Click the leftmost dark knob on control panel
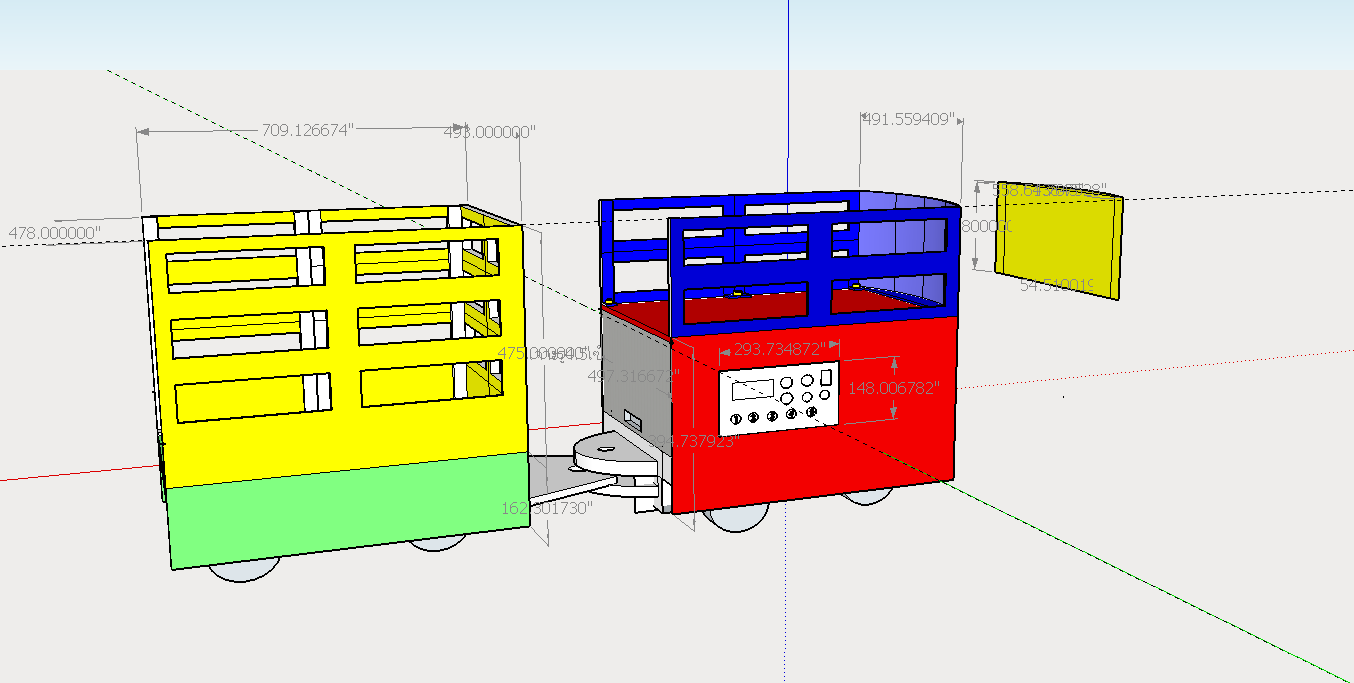The height and width of the screenshot is (683, 1354). tap(737, 418)
